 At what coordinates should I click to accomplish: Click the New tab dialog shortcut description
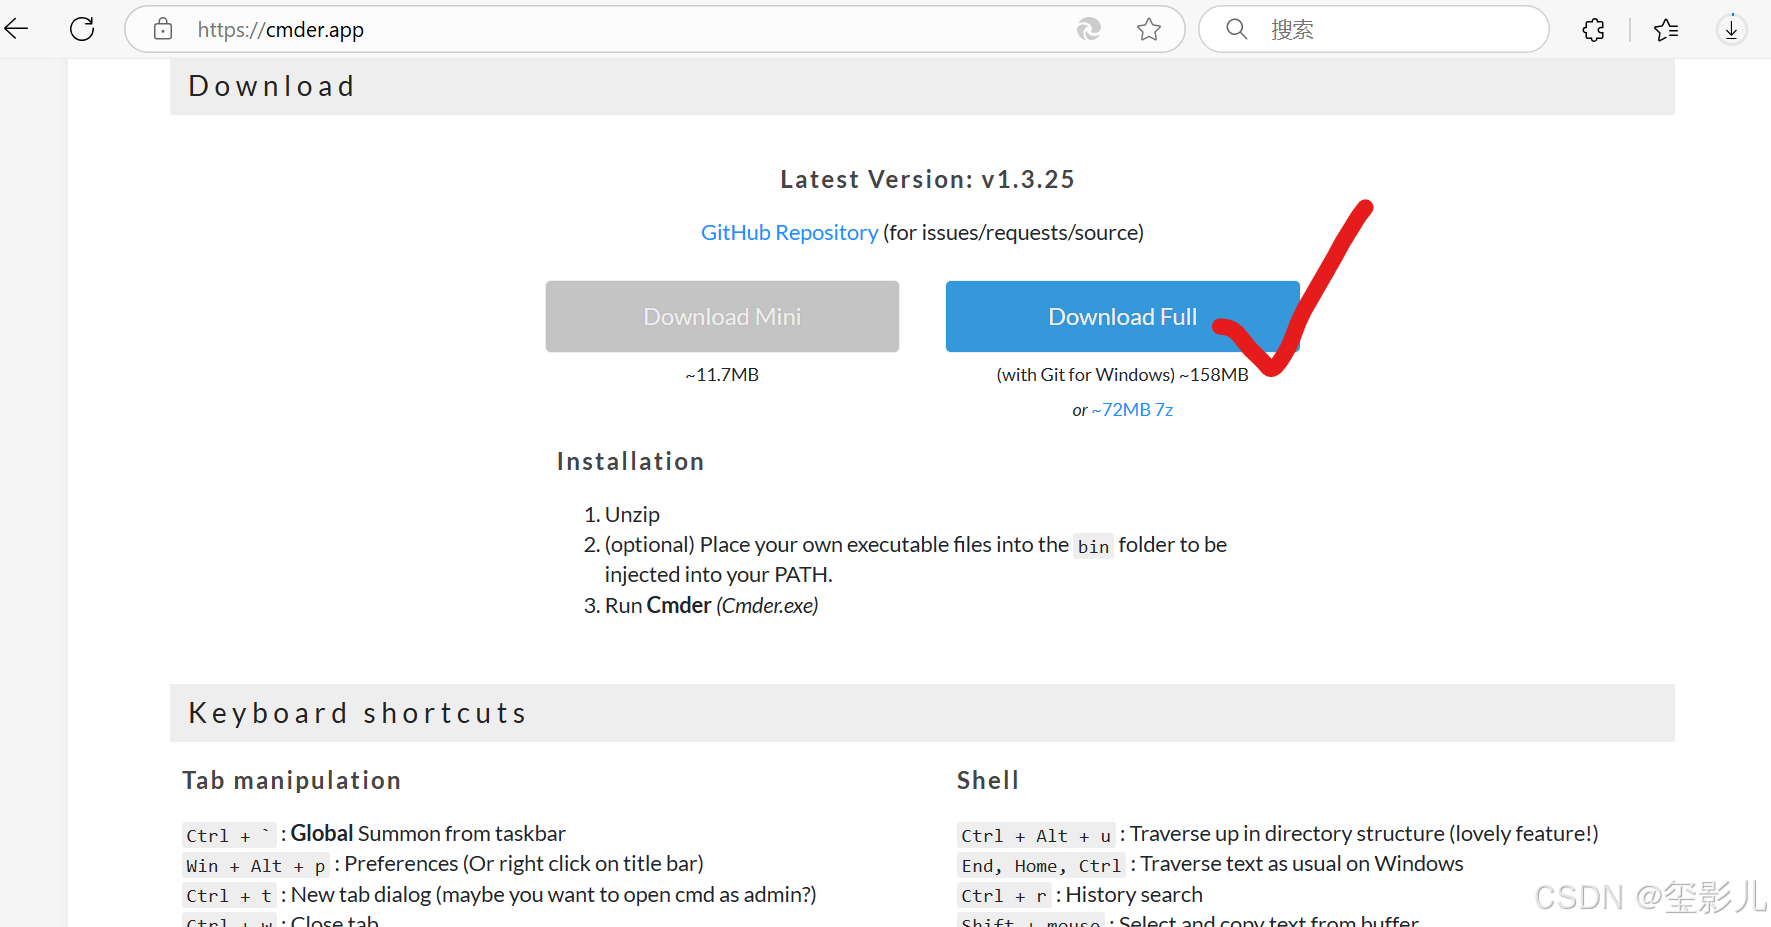click(x=553, y=895)
